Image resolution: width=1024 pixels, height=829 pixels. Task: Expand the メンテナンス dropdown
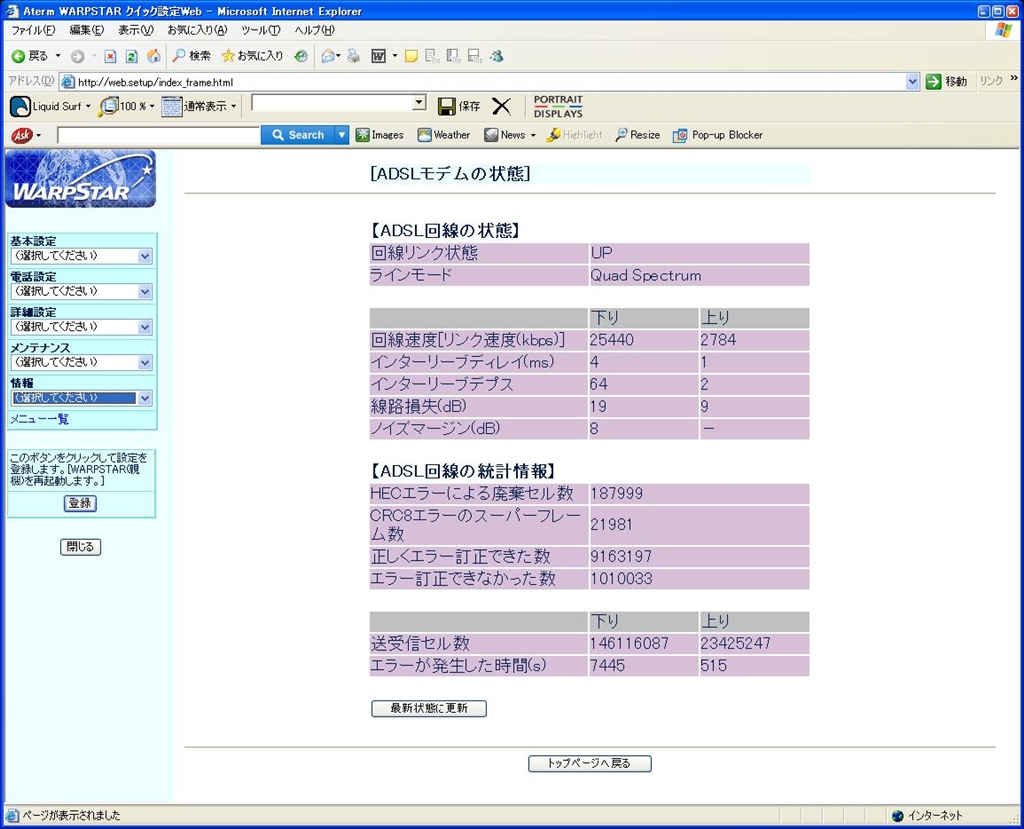145,362
